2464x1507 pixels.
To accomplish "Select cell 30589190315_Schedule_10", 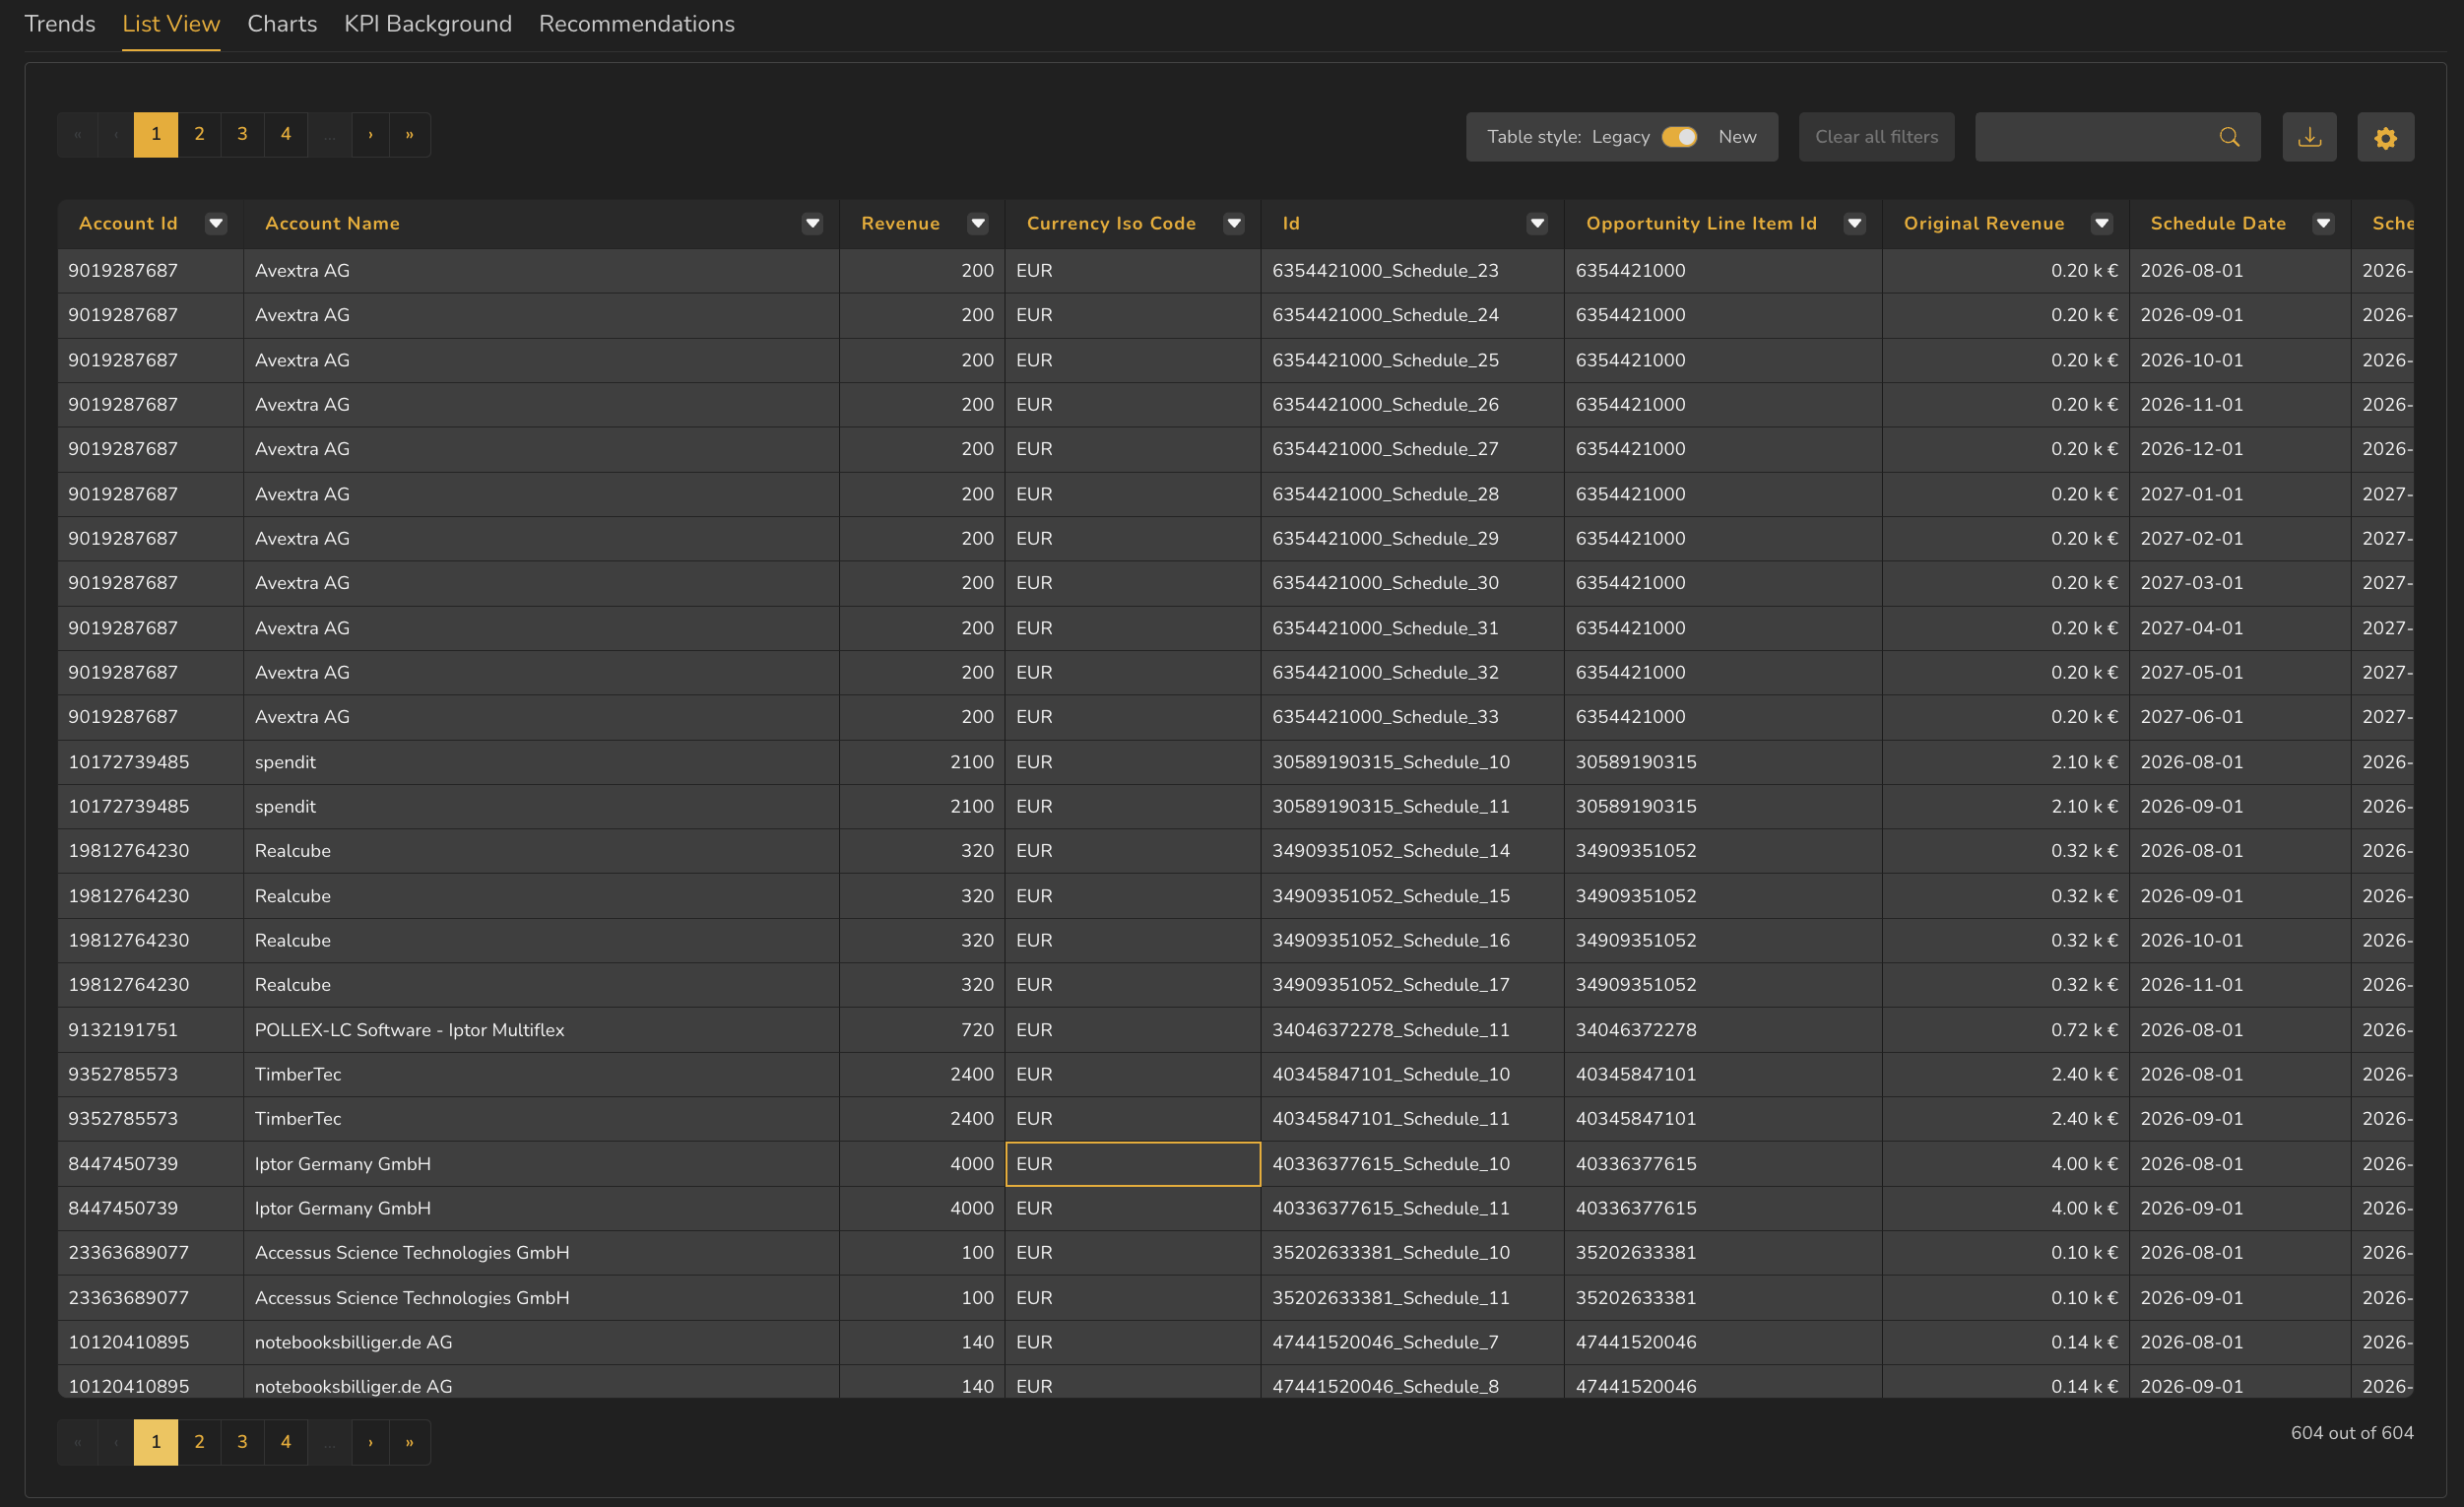I will pyautogui.click(x=1412, y=762).
